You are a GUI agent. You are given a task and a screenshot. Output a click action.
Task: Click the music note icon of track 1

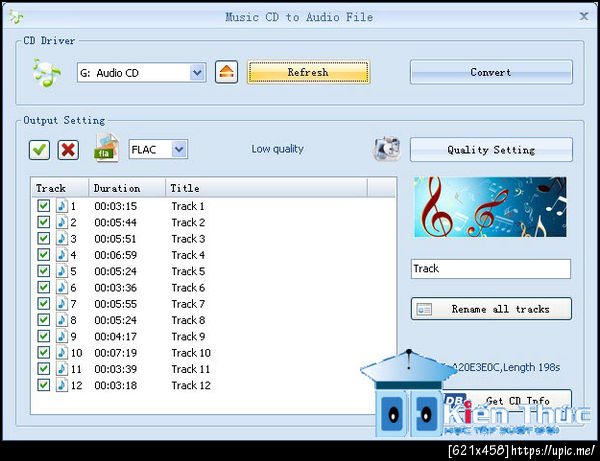62,206
